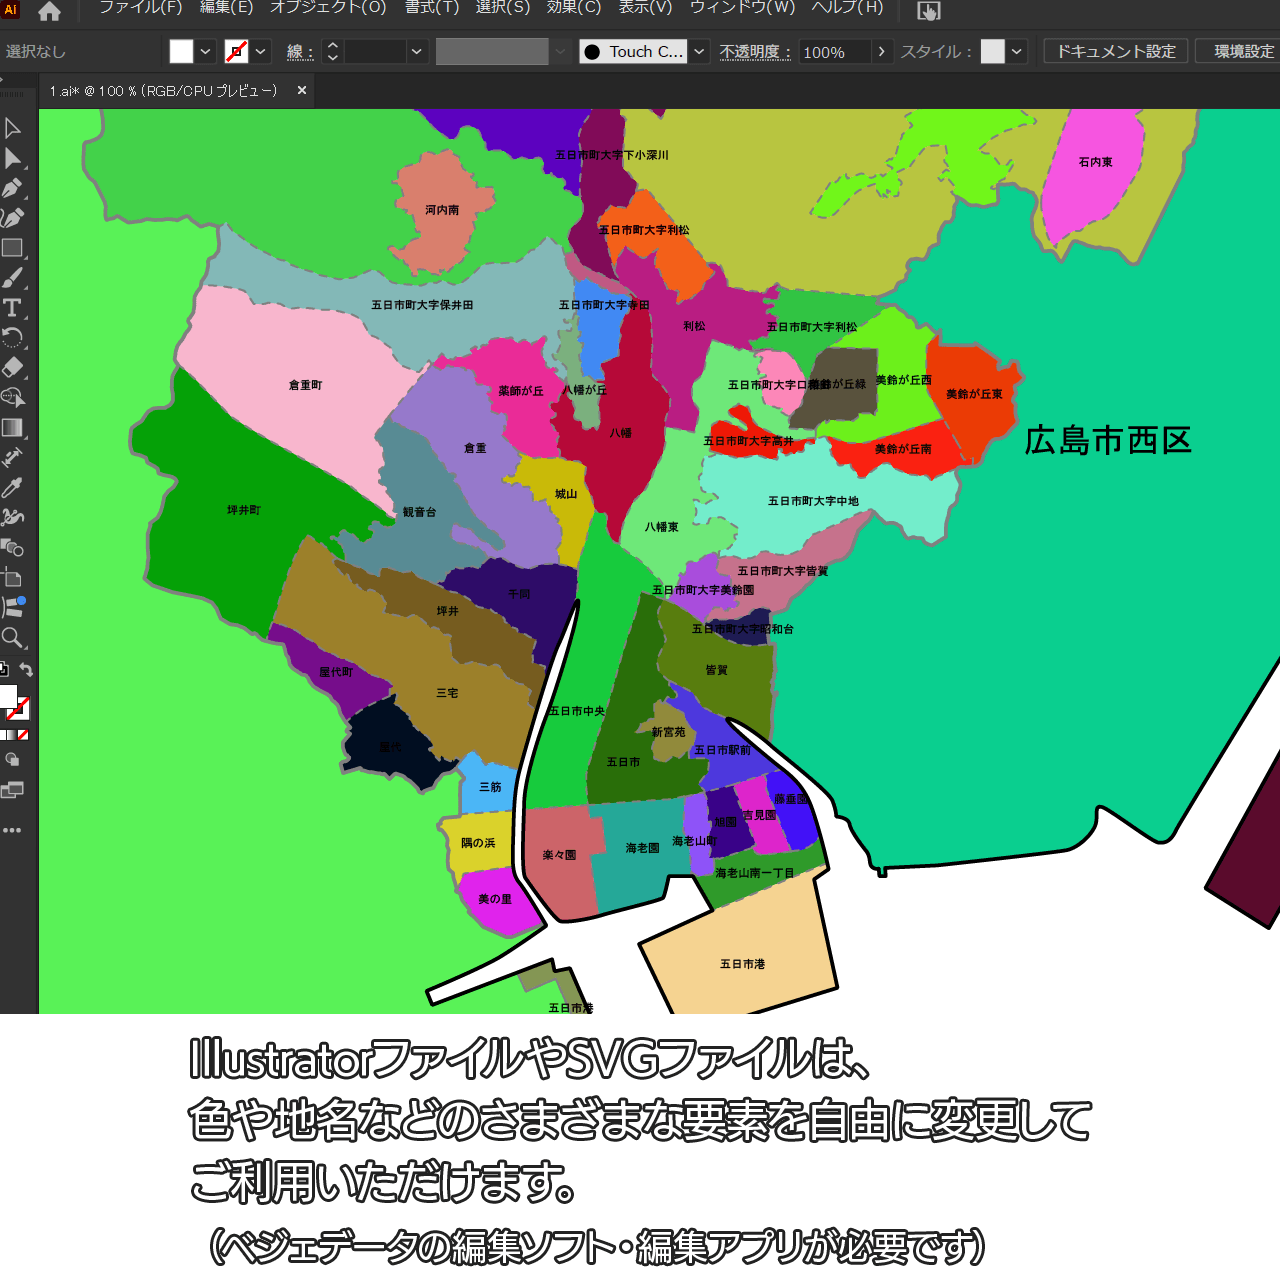Choose the Eraser tool
This screenshot has height=1280, width=1280.
click(x=12, y=367)
